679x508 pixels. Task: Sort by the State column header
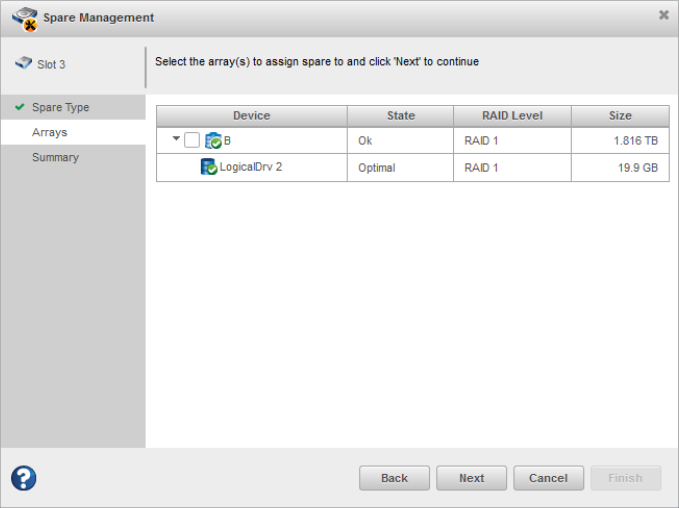[400, 116]
